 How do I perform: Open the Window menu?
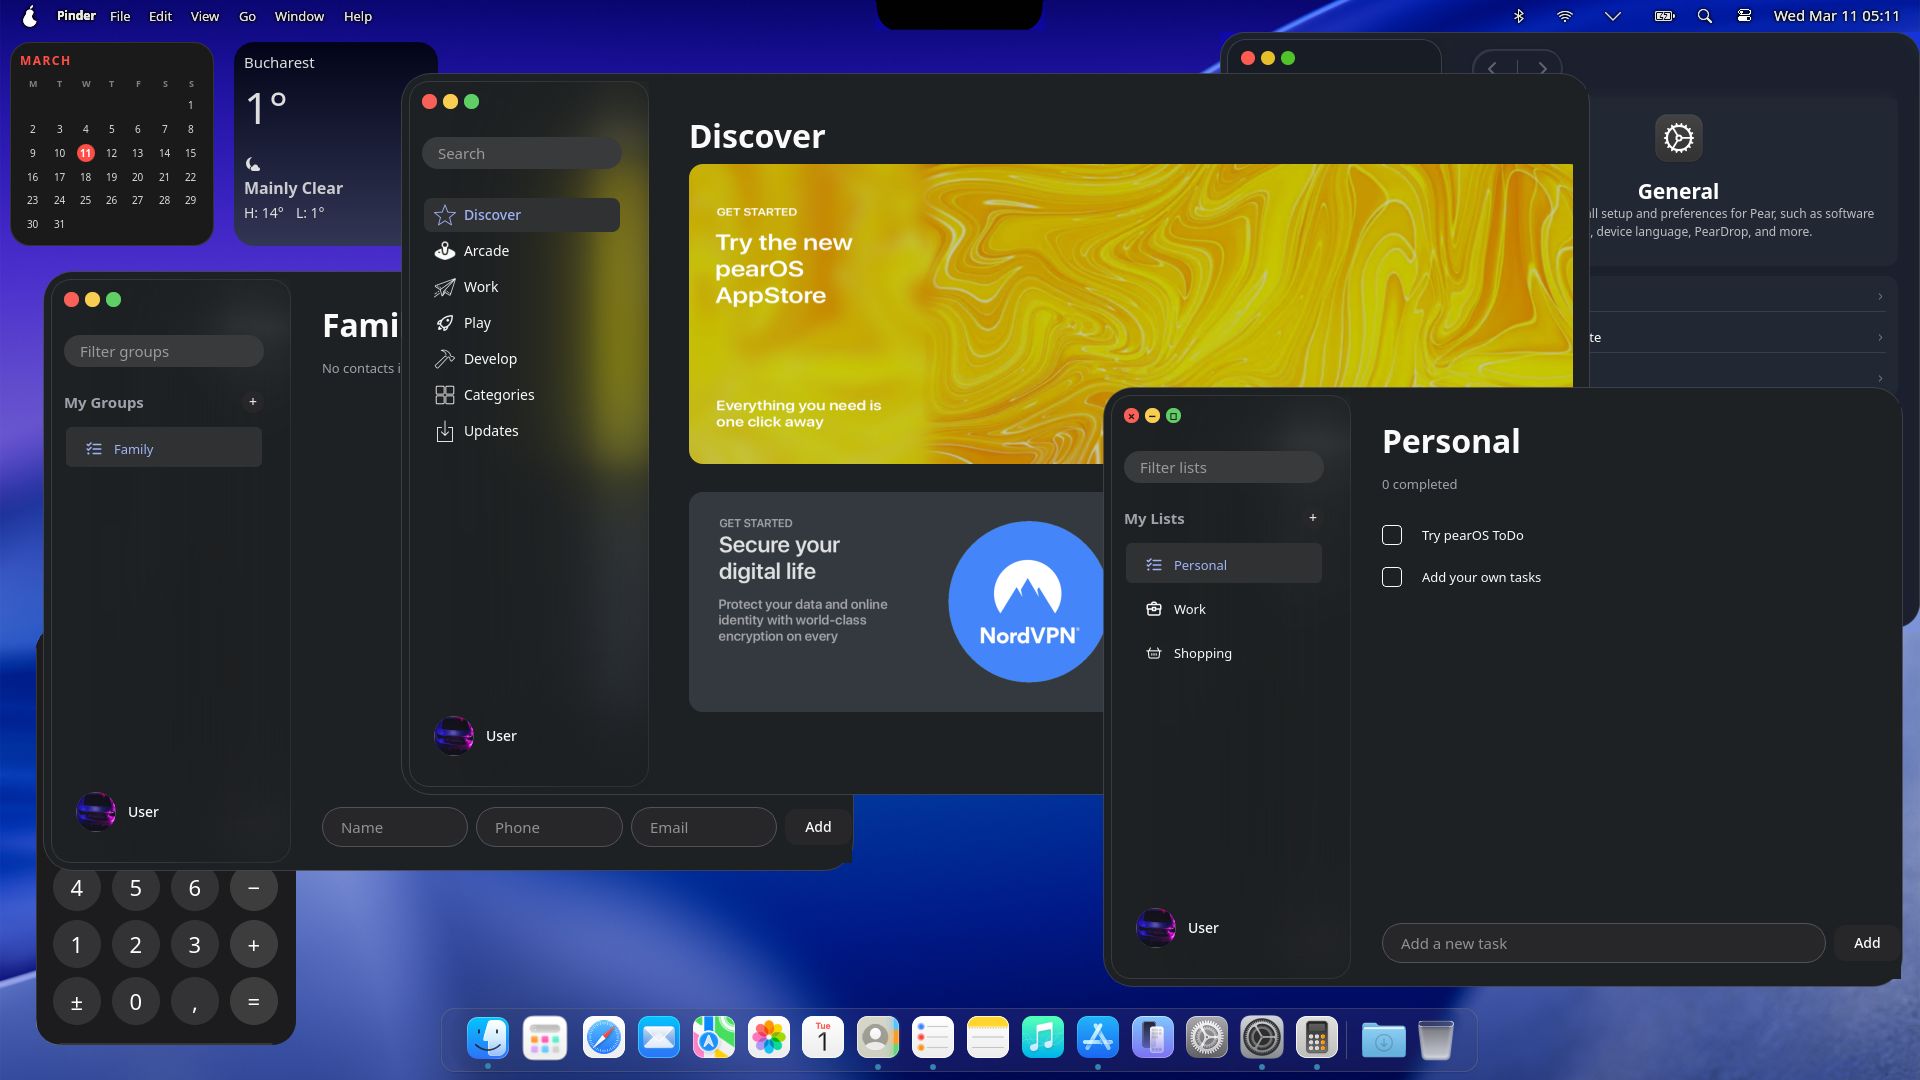click(299, 16)
